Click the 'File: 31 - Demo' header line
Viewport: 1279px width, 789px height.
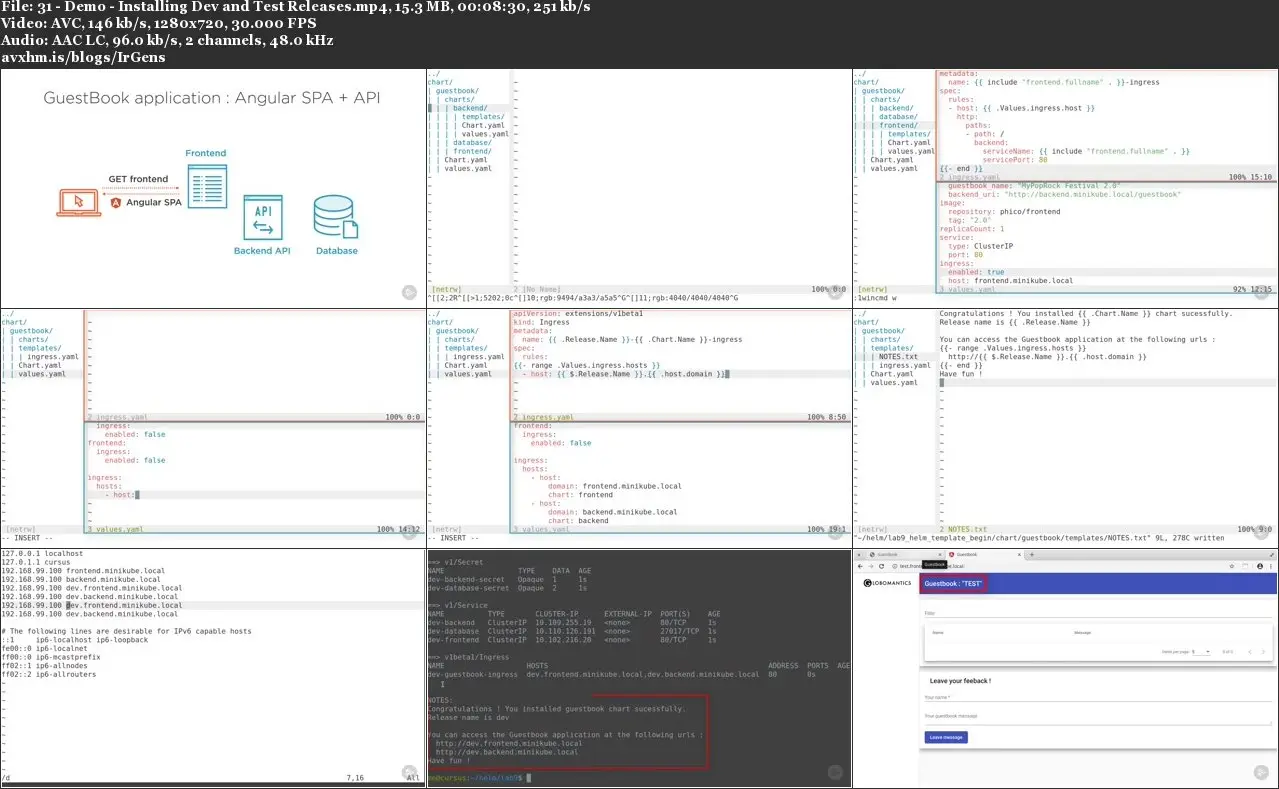click(295, 7)
